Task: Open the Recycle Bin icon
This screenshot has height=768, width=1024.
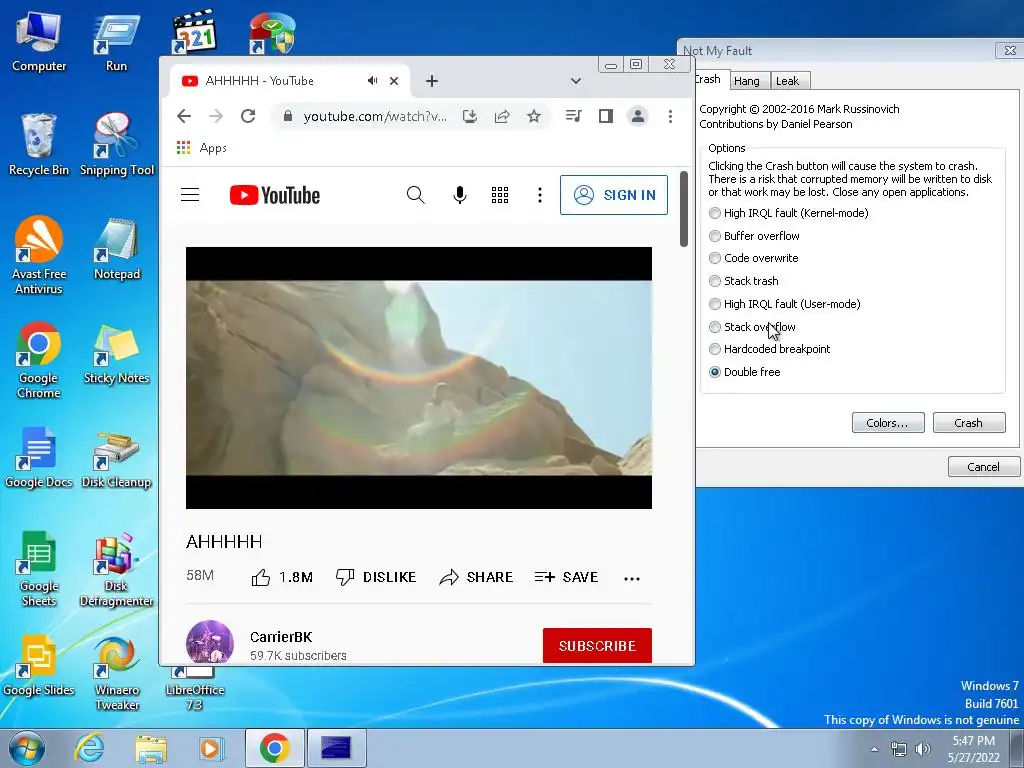Action: 39,145
